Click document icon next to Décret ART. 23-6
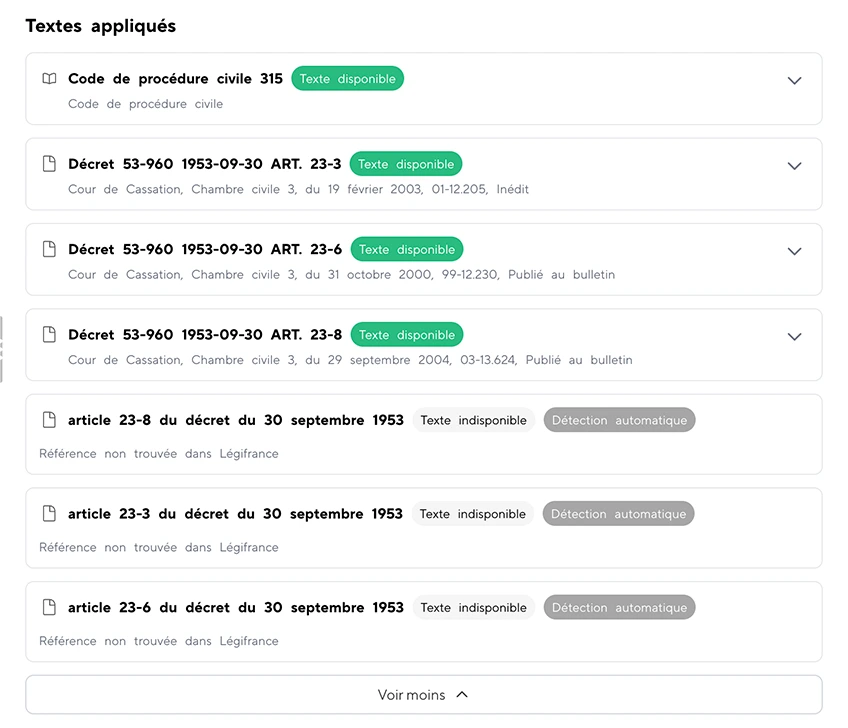 (49, 250)
